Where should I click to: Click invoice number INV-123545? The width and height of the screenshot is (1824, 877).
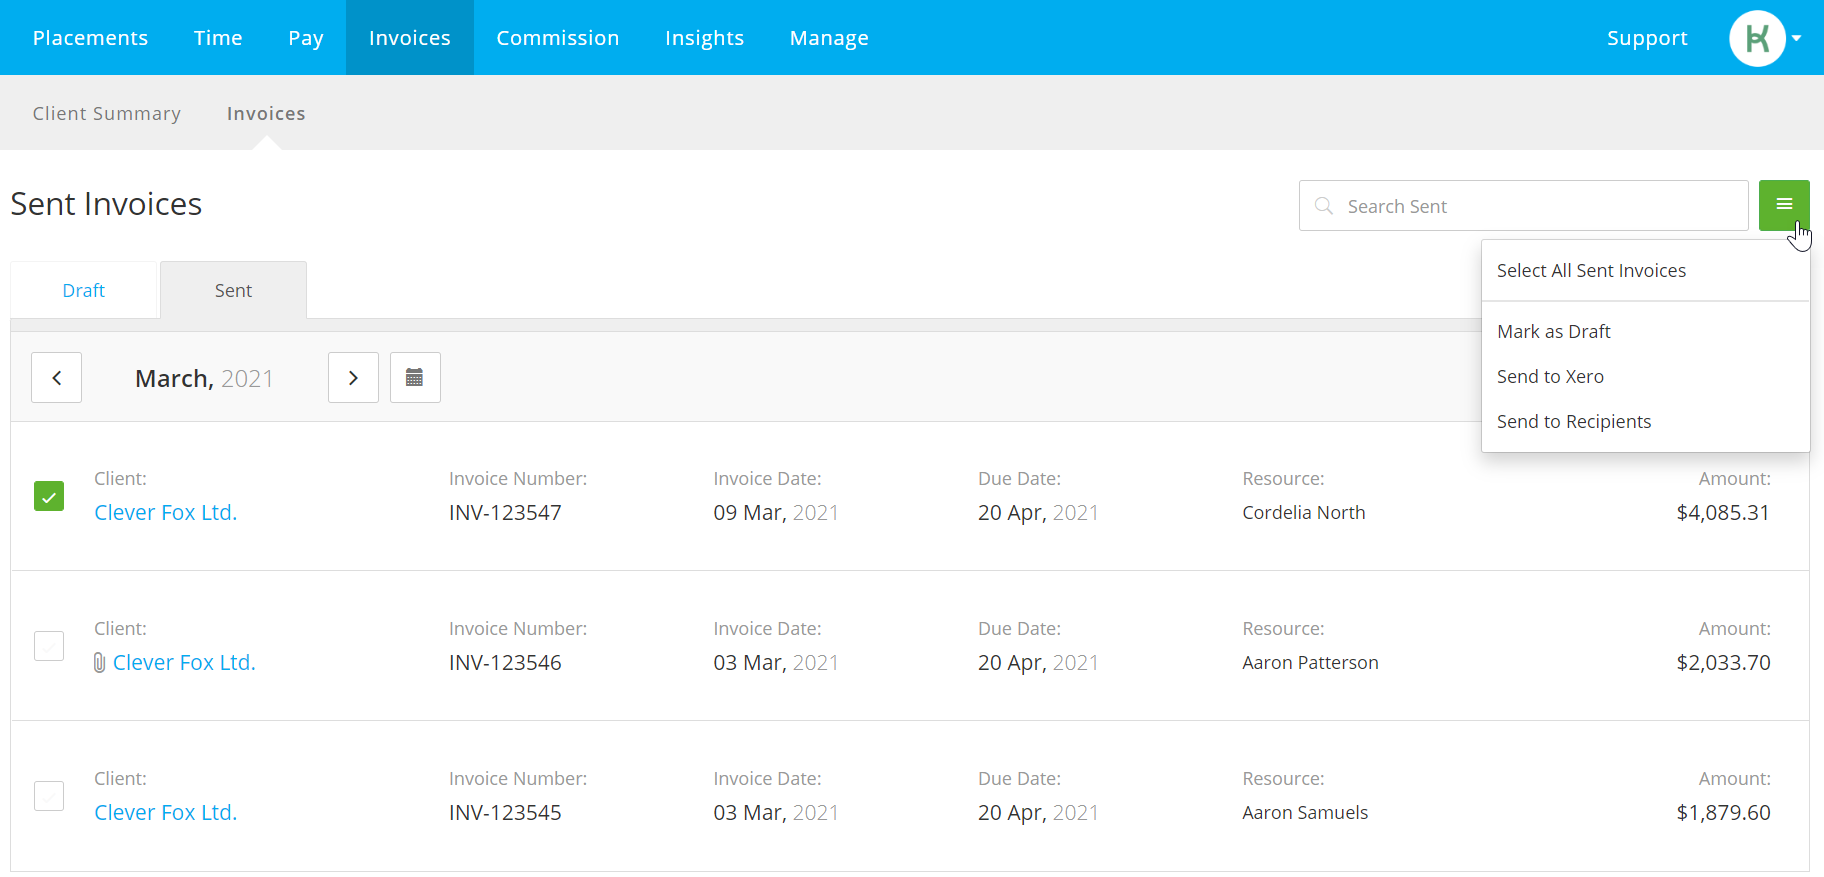point(505,813)
